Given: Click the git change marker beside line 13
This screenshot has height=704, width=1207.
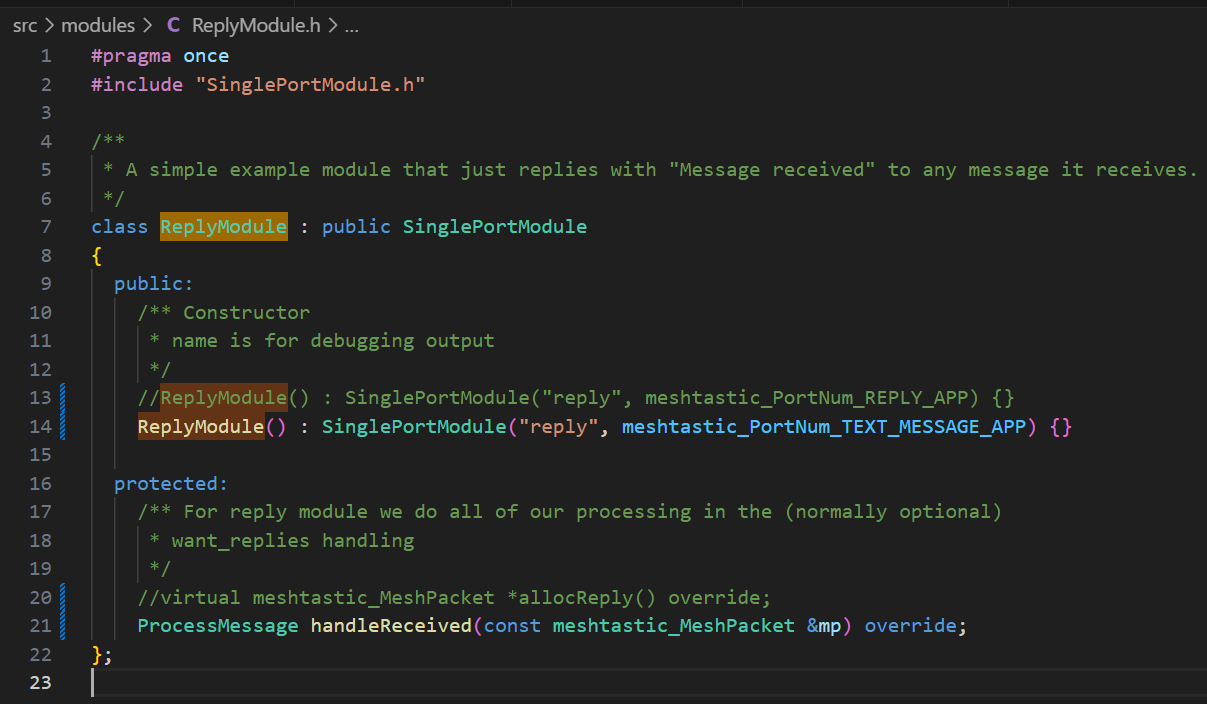Looking at the screenshot, I should pyautogui.click(x=64, y=398).
